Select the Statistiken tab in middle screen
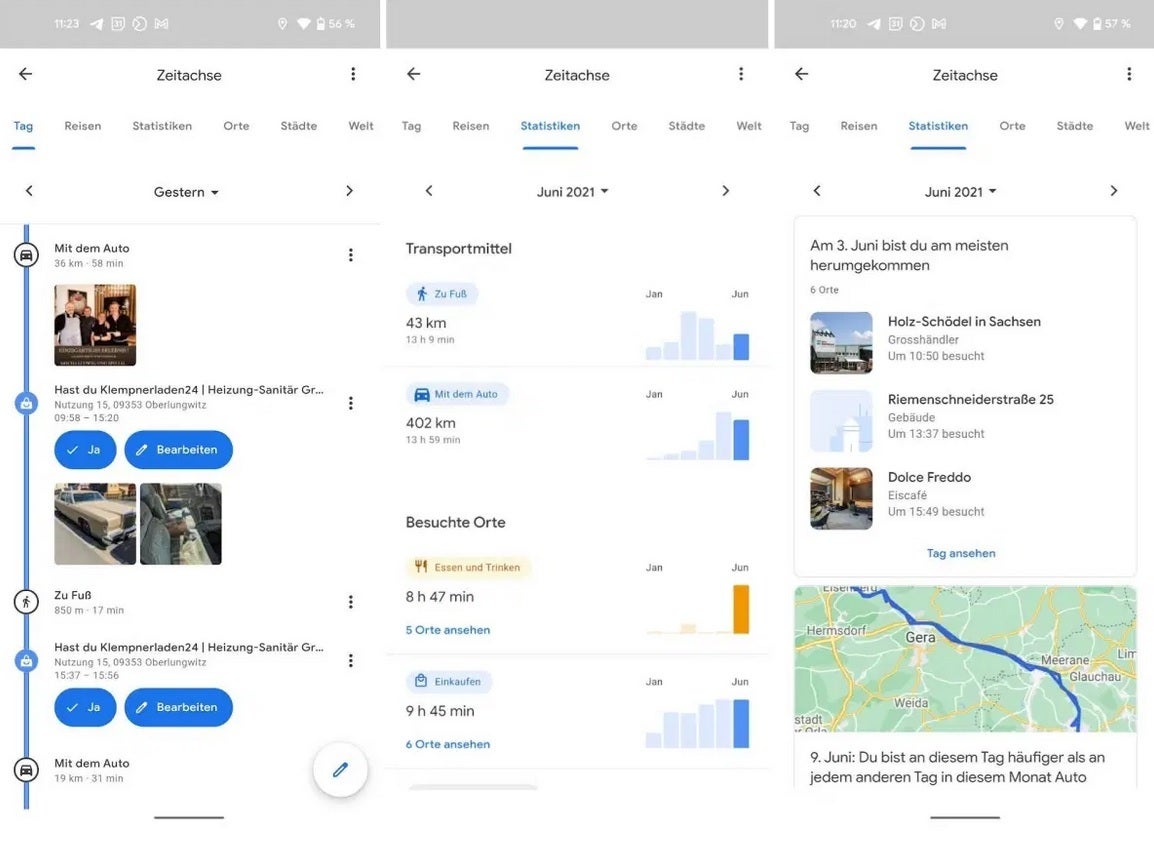This screenshot has width=1154, height=845. point(550,126)
